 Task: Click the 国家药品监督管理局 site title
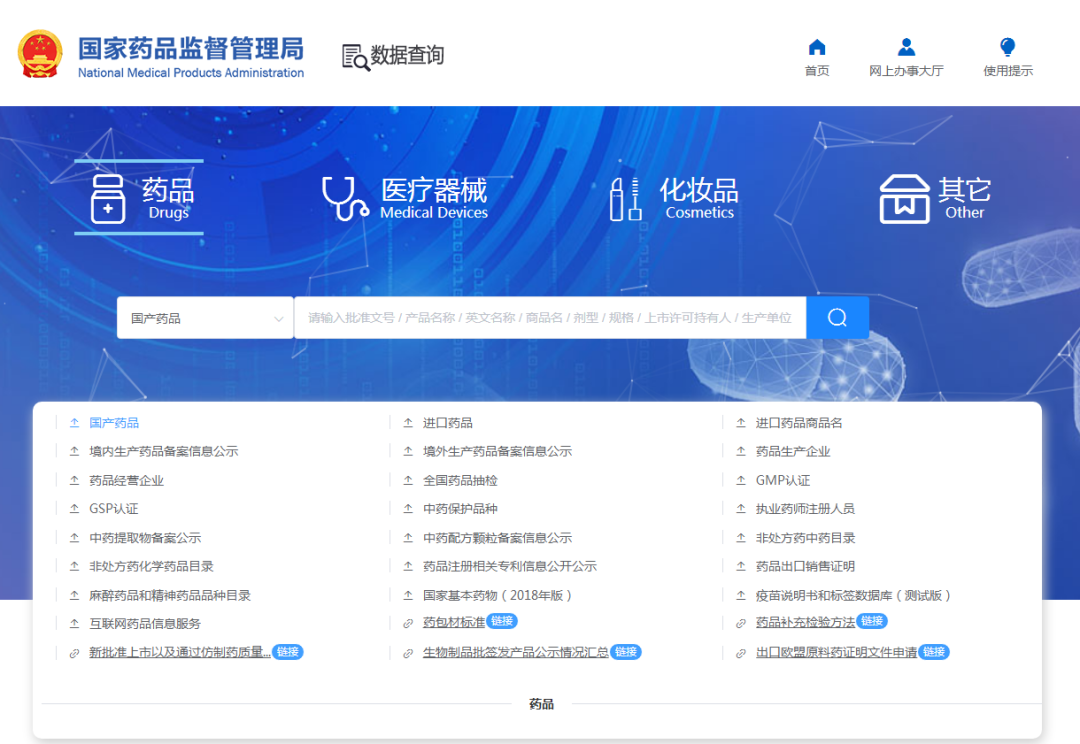click(191, 48)
